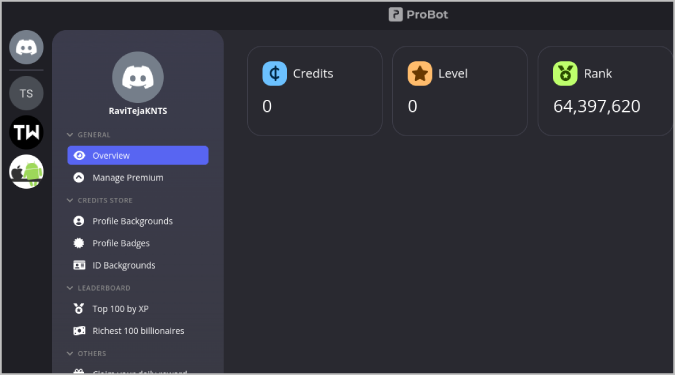Click the Level card label
This screenshot has height=375, width=675.
tap(453, 74)
